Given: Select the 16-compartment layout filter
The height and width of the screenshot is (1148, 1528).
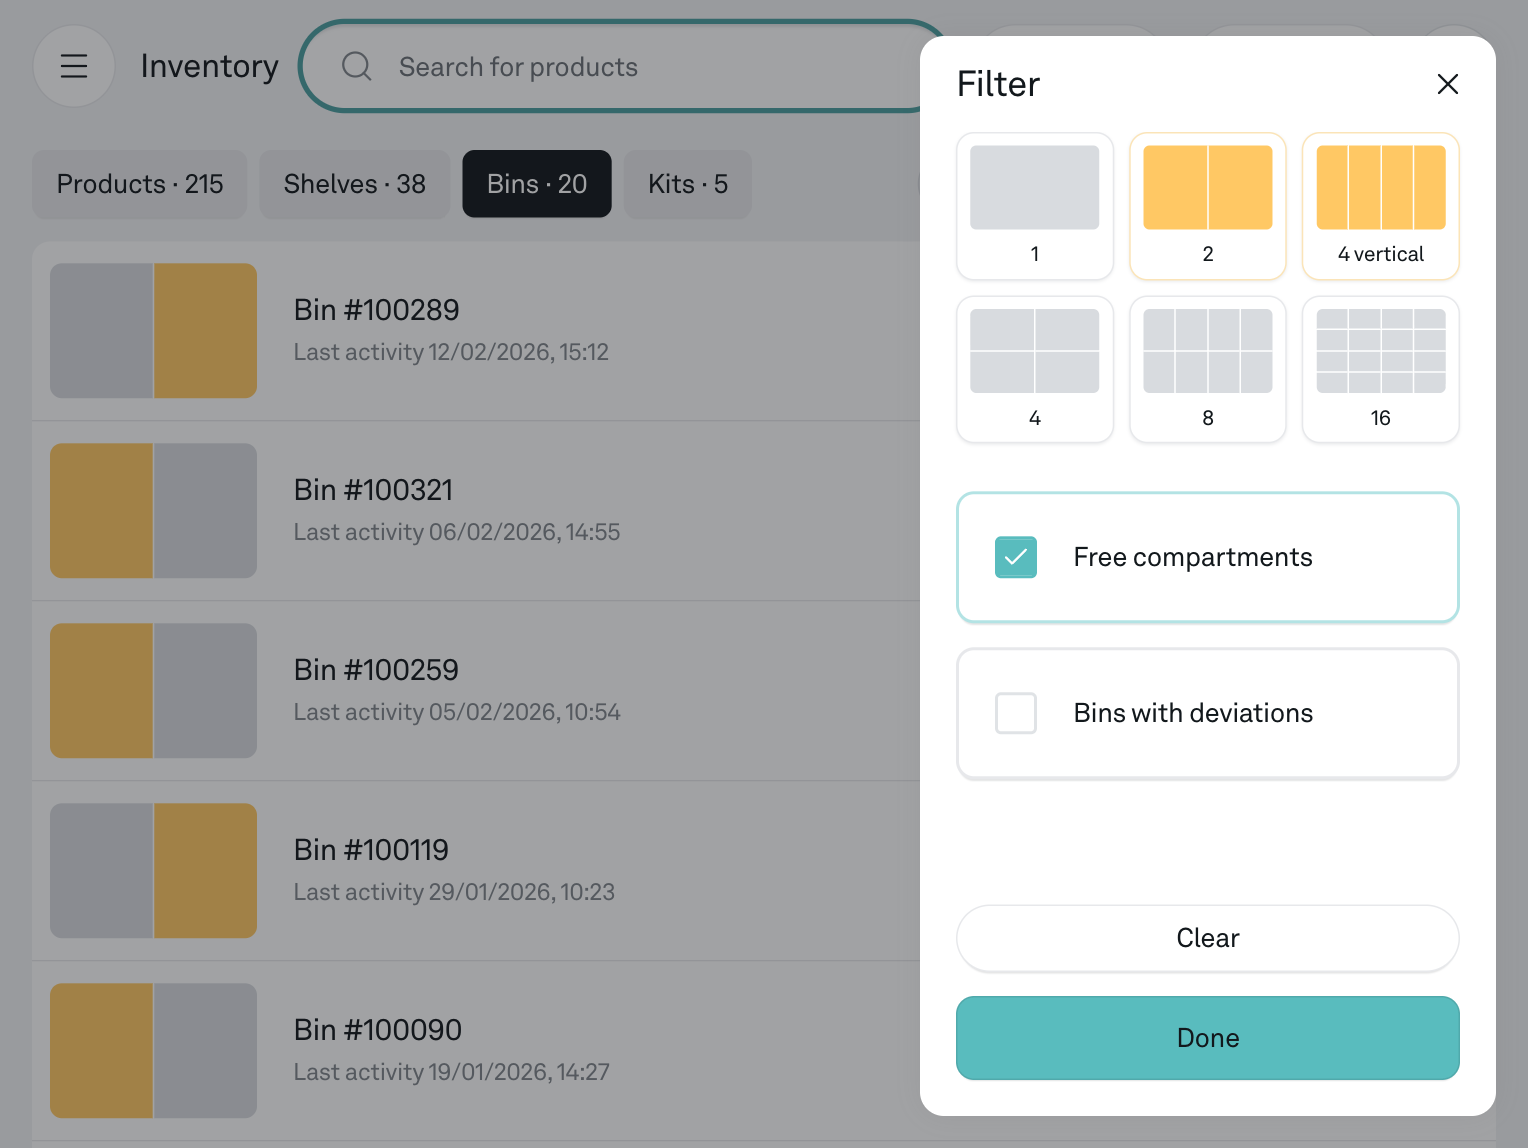Looking at the screenshot, I should 1380,369.
